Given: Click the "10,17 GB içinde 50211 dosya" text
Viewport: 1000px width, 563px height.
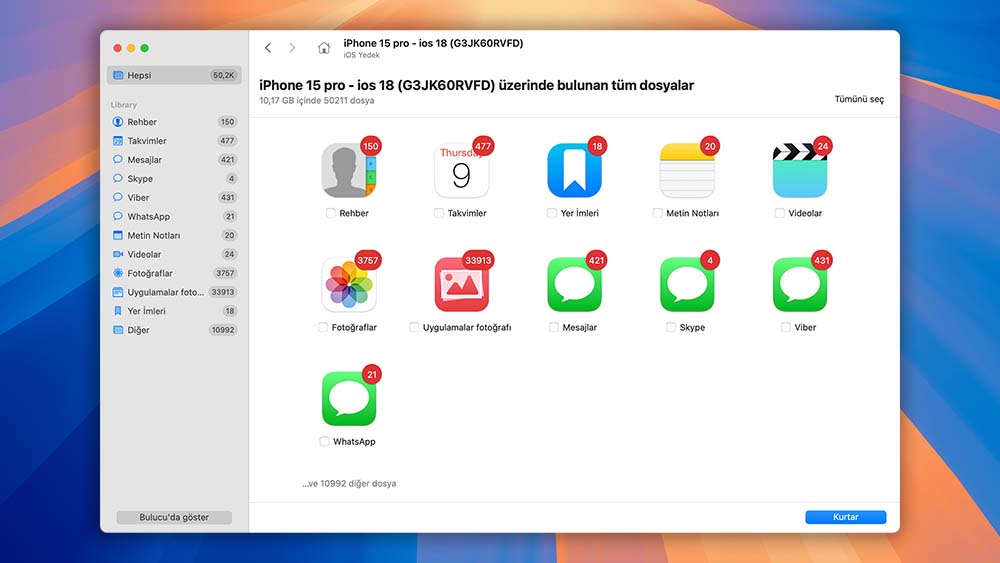Looking at the screenshot, I should point(317,101).
